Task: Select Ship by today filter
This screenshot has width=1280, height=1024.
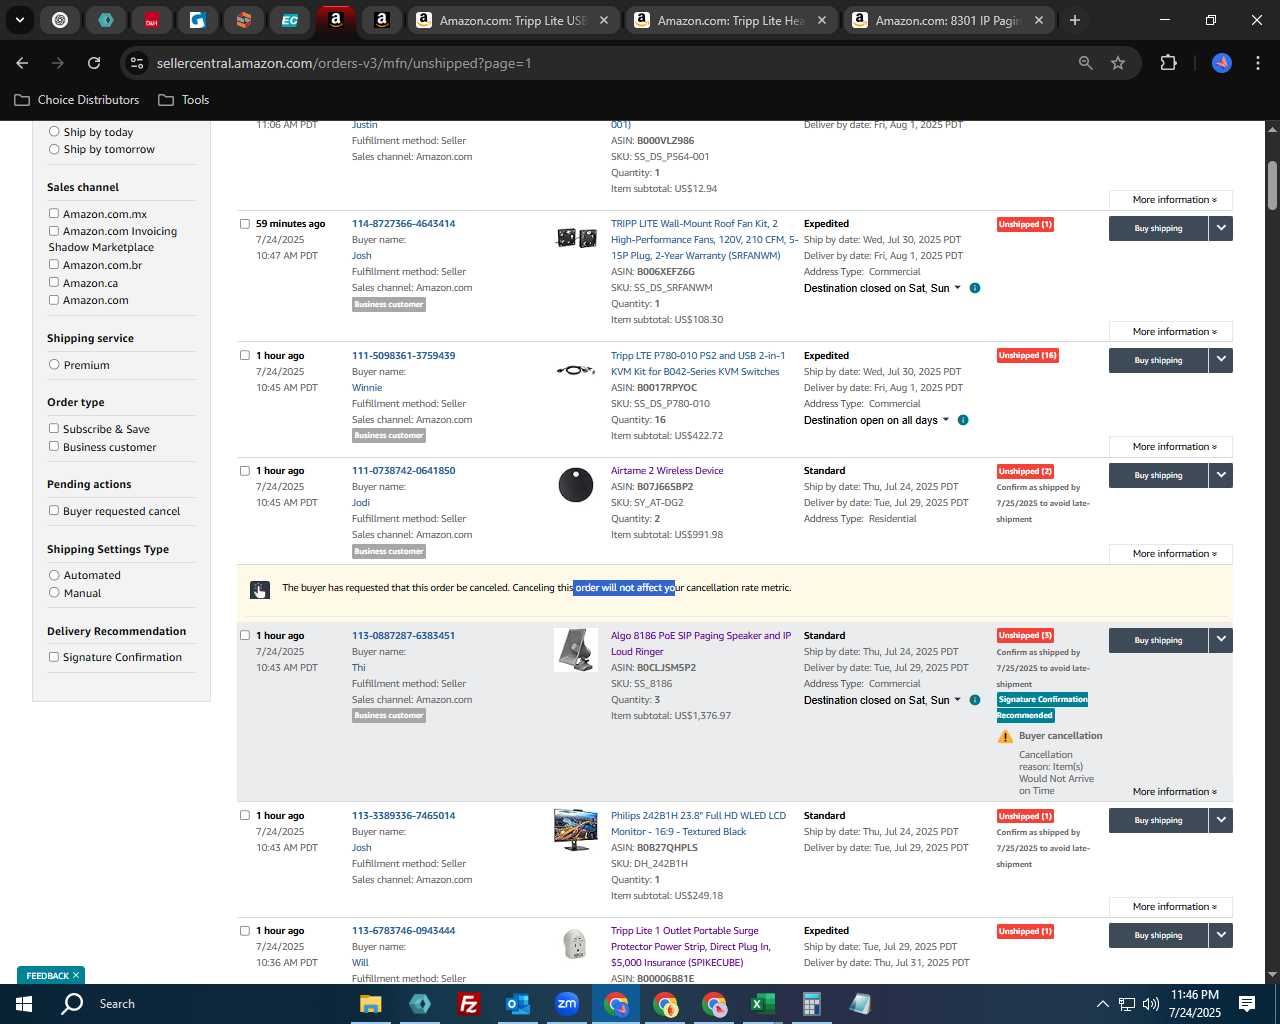Action: pos(54,131)
